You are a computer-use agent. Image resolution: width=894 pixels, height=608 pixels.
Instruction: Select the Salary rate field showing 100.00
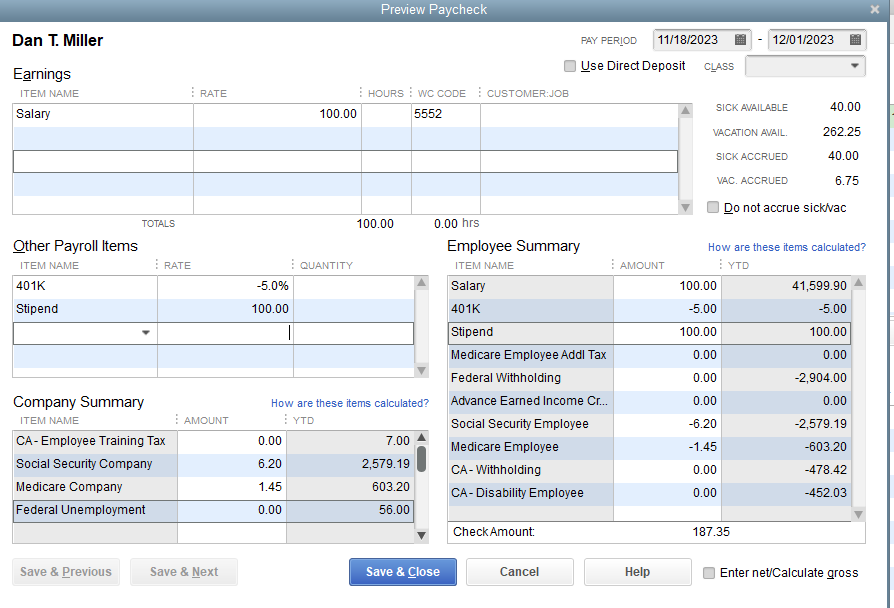point(300,113)
